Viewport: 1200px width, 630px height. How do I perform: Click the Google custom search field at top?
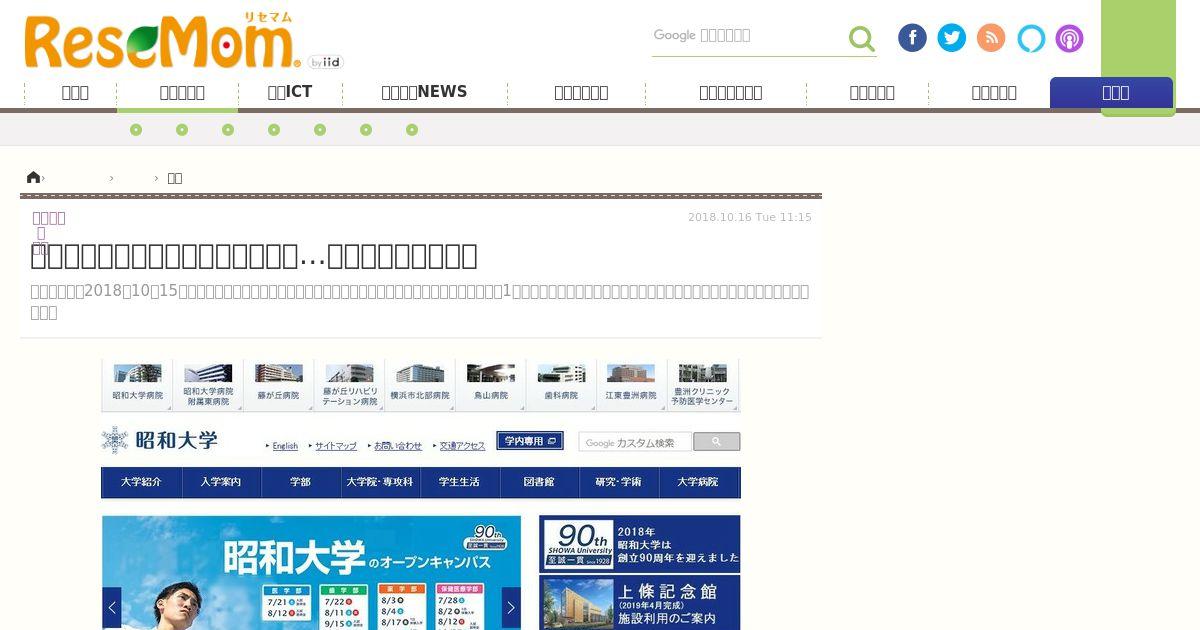(748, 36)
